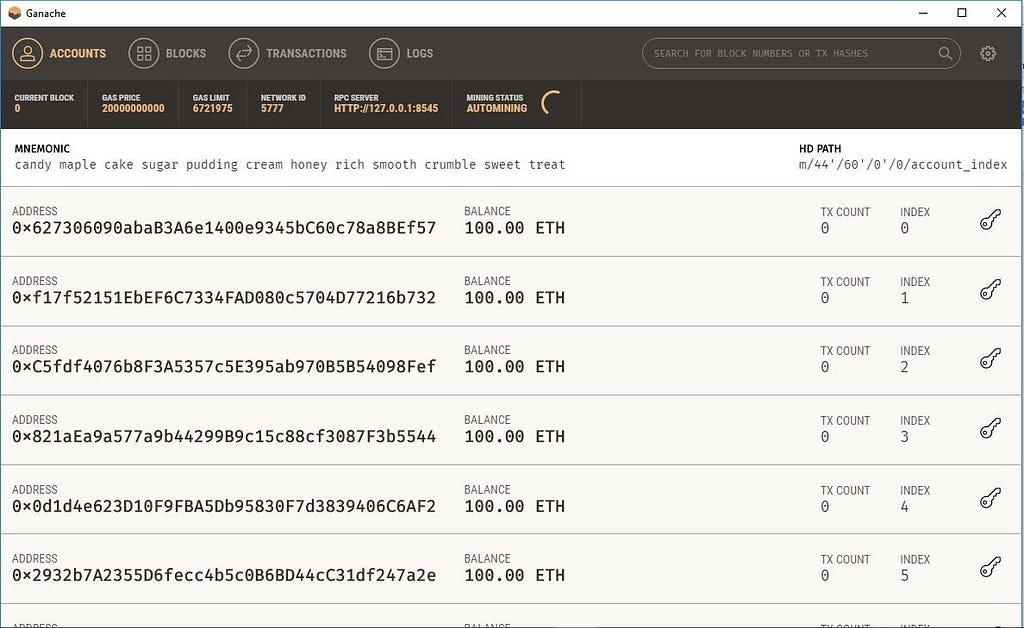
Task: Select address 0x821aEa9a577a9b44299B9c15c88cf3087F3b5544
Action: (224, 437)
